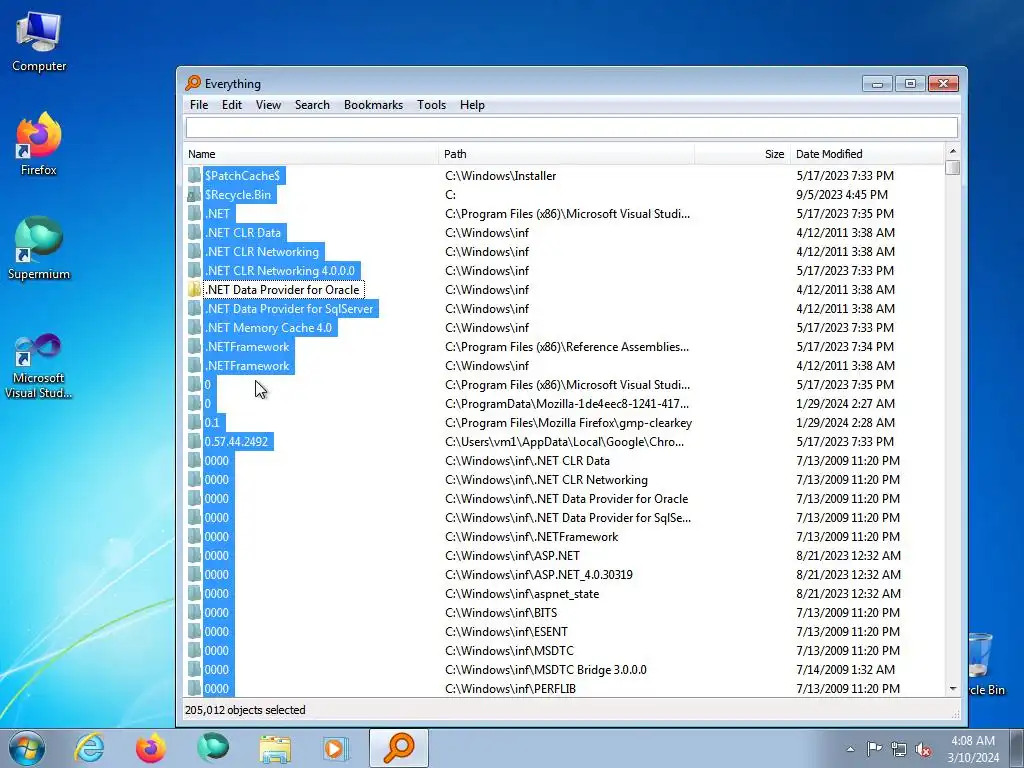Select .NETFramework in Reference Assemblies path
Image resolution: width=1024 pixels, height=768 pixels.
click(x=248, y=347)
